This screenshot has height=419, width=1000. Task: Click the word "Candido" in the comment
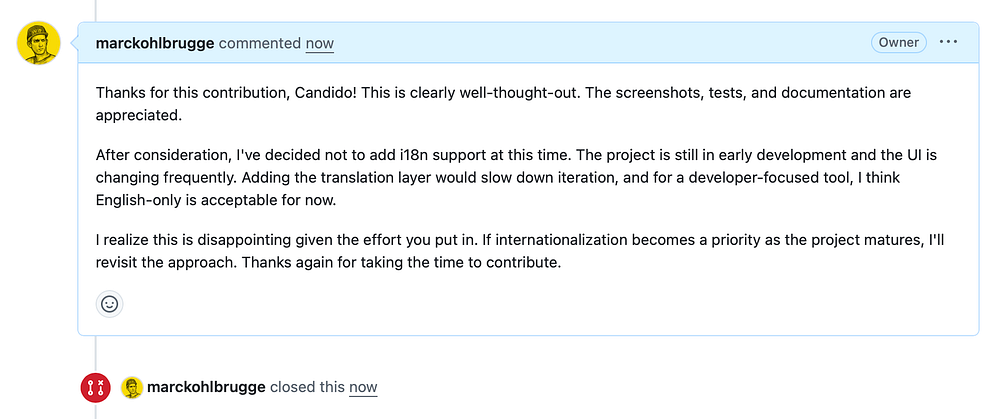pos(320,92)
